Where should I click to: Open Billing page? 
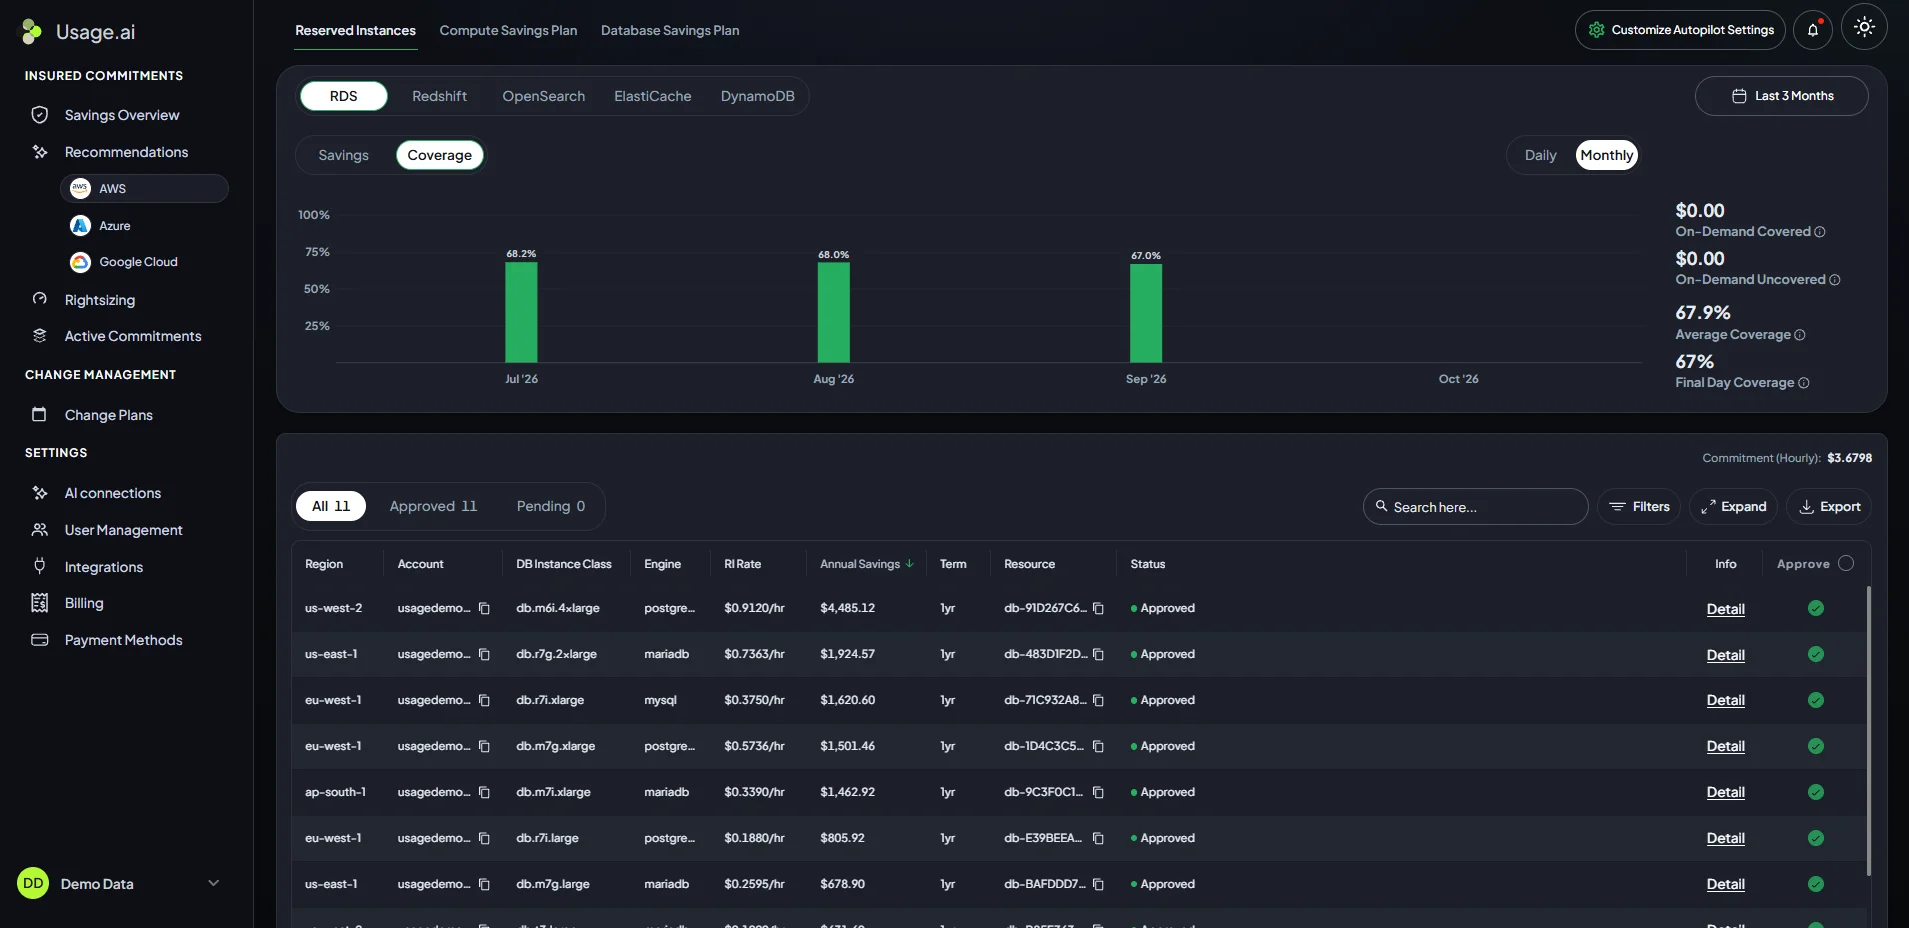[84, 603]
